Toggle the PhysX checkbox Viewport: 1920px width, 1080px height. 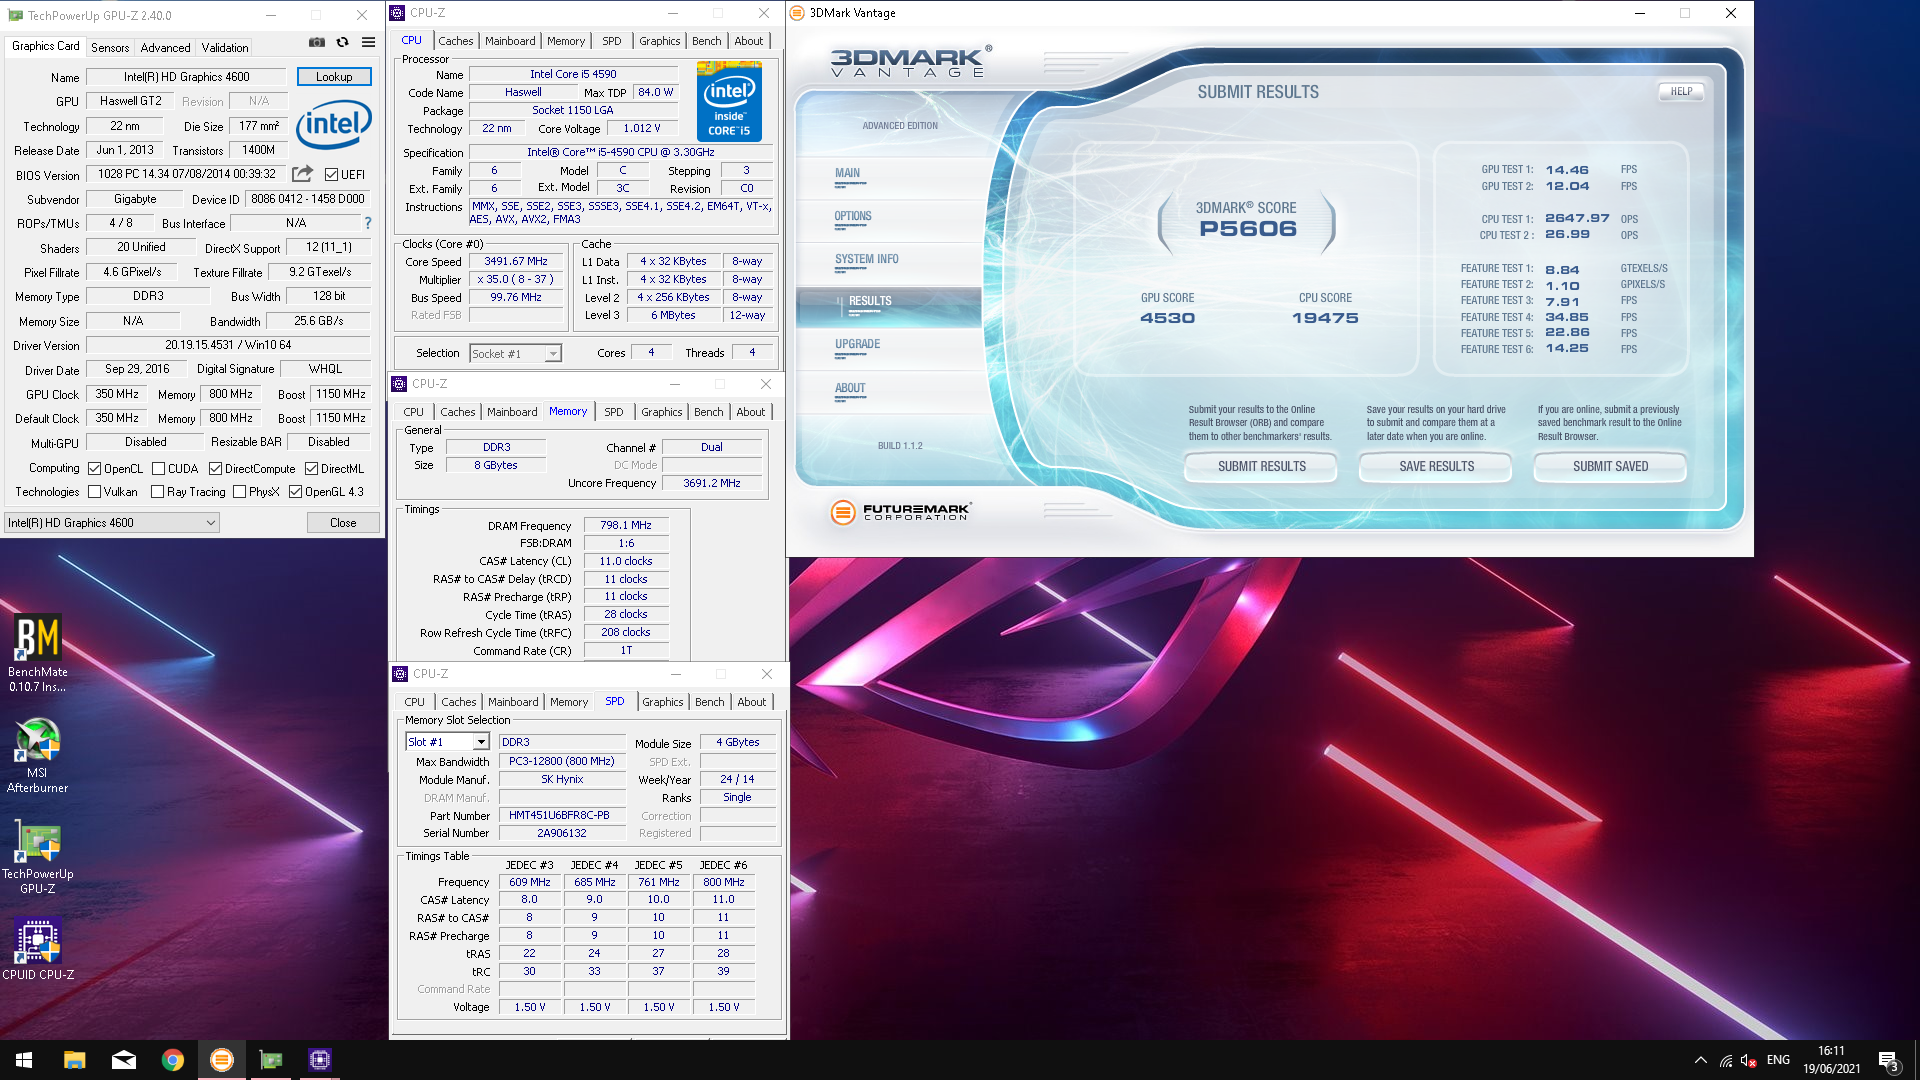239,491
